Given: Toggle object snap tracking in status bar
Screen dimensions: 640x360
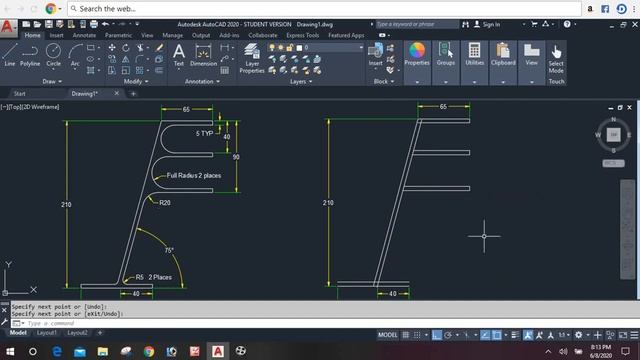Looking at the screenshot, I should point(485,335).
